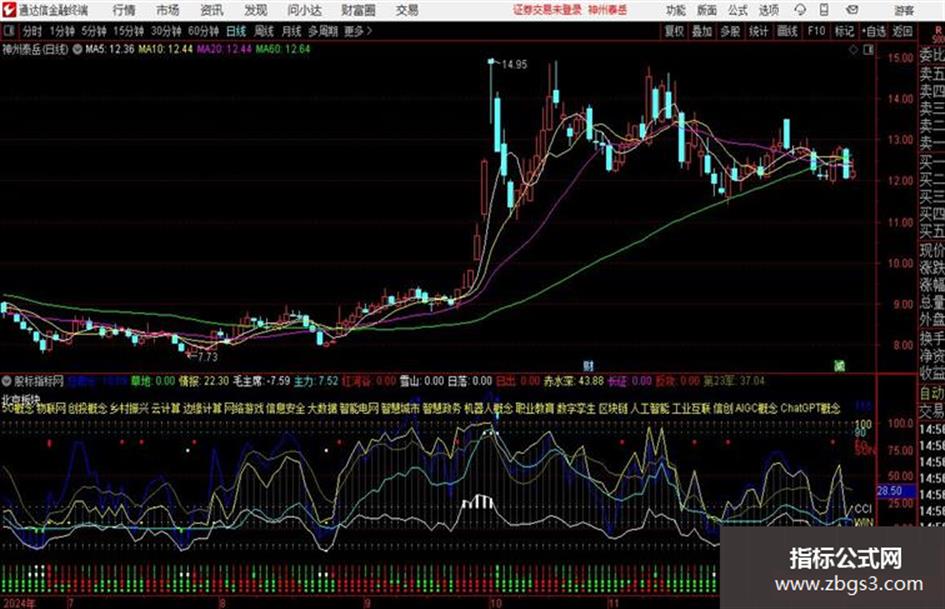Click the F10 company info button
Image resolution: width=945 pixels, height=609 pixels.
[x=816, y=31]
